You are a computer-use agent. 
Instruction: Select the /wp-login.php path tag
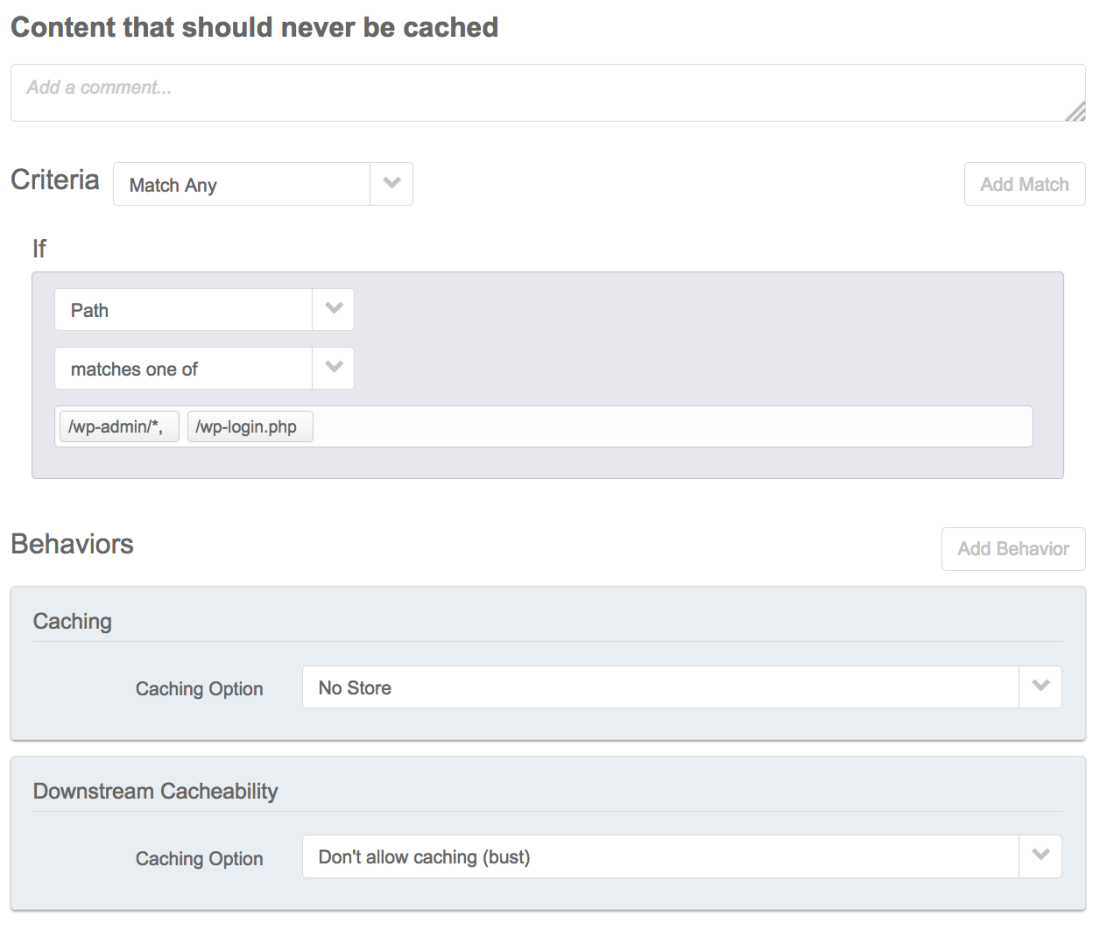click(251, 427)
